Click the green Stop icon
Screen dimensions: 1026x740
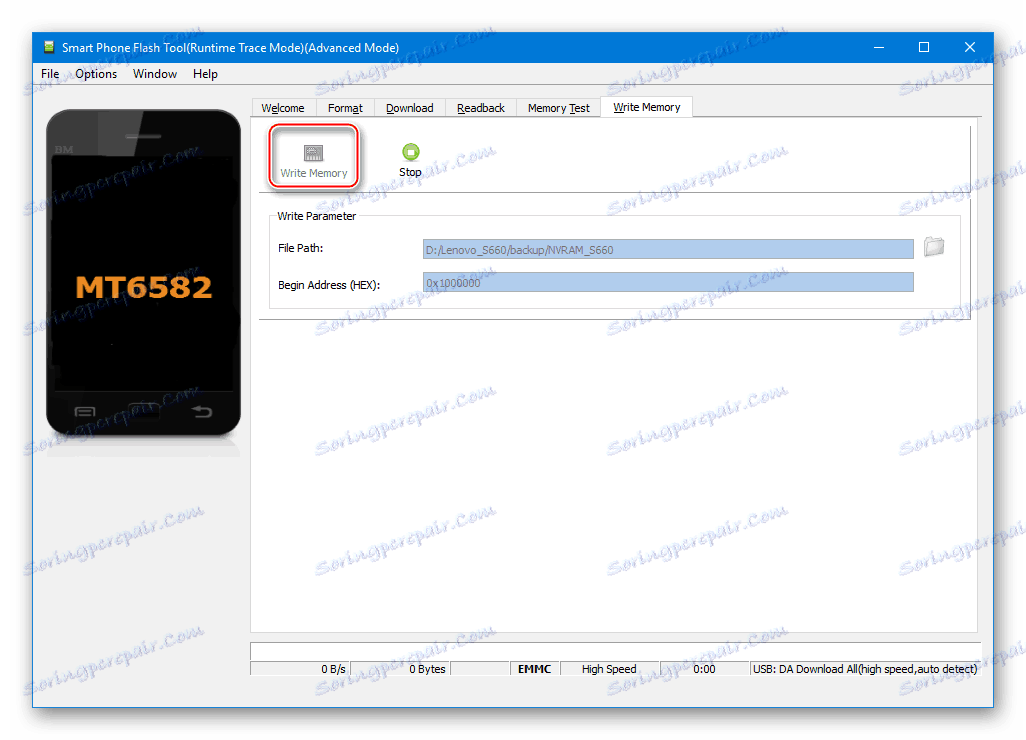[x=410, y=156]
